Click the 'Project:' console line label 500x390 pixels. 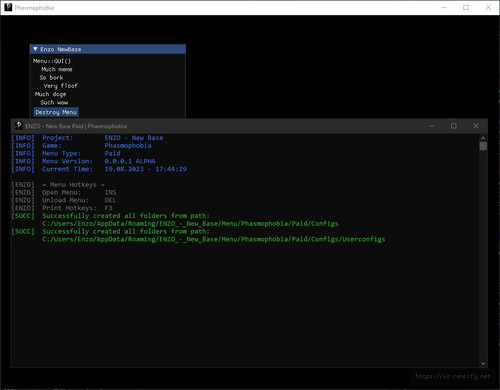click(x=57, y=138)
